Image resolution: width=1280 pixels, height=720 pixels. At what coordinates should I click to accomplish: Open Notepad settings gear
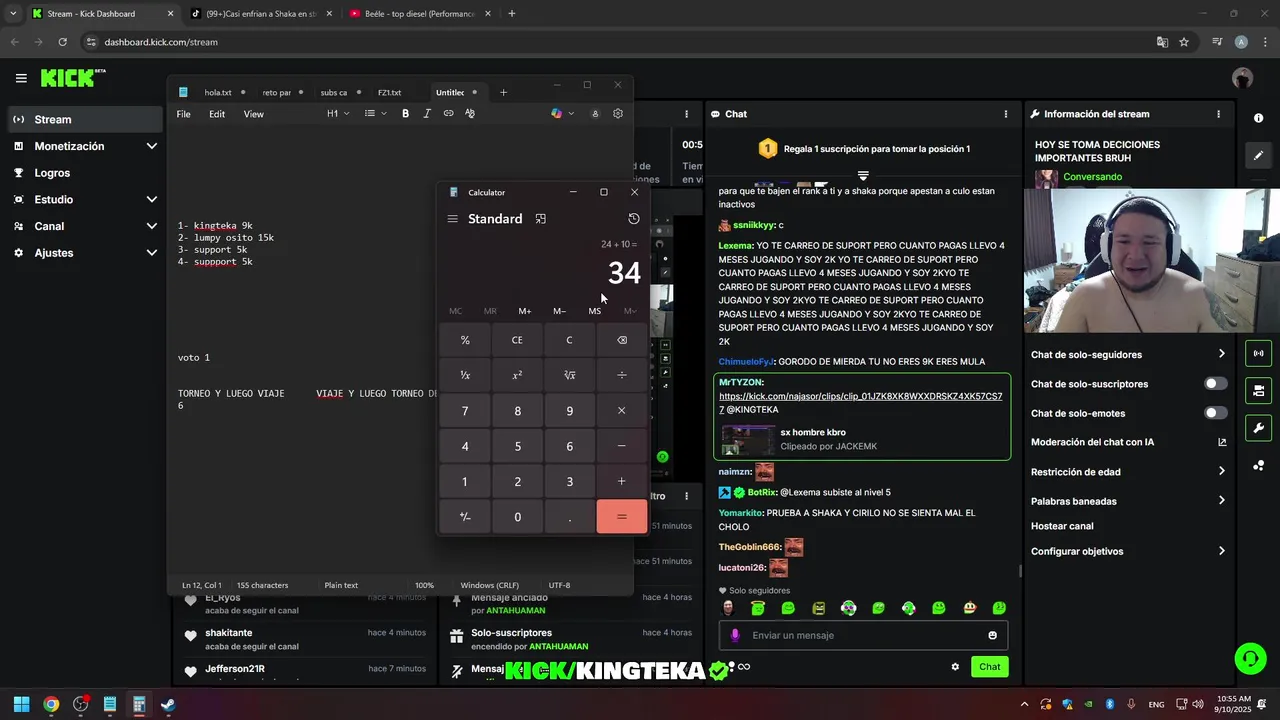[x=618, y=114]
